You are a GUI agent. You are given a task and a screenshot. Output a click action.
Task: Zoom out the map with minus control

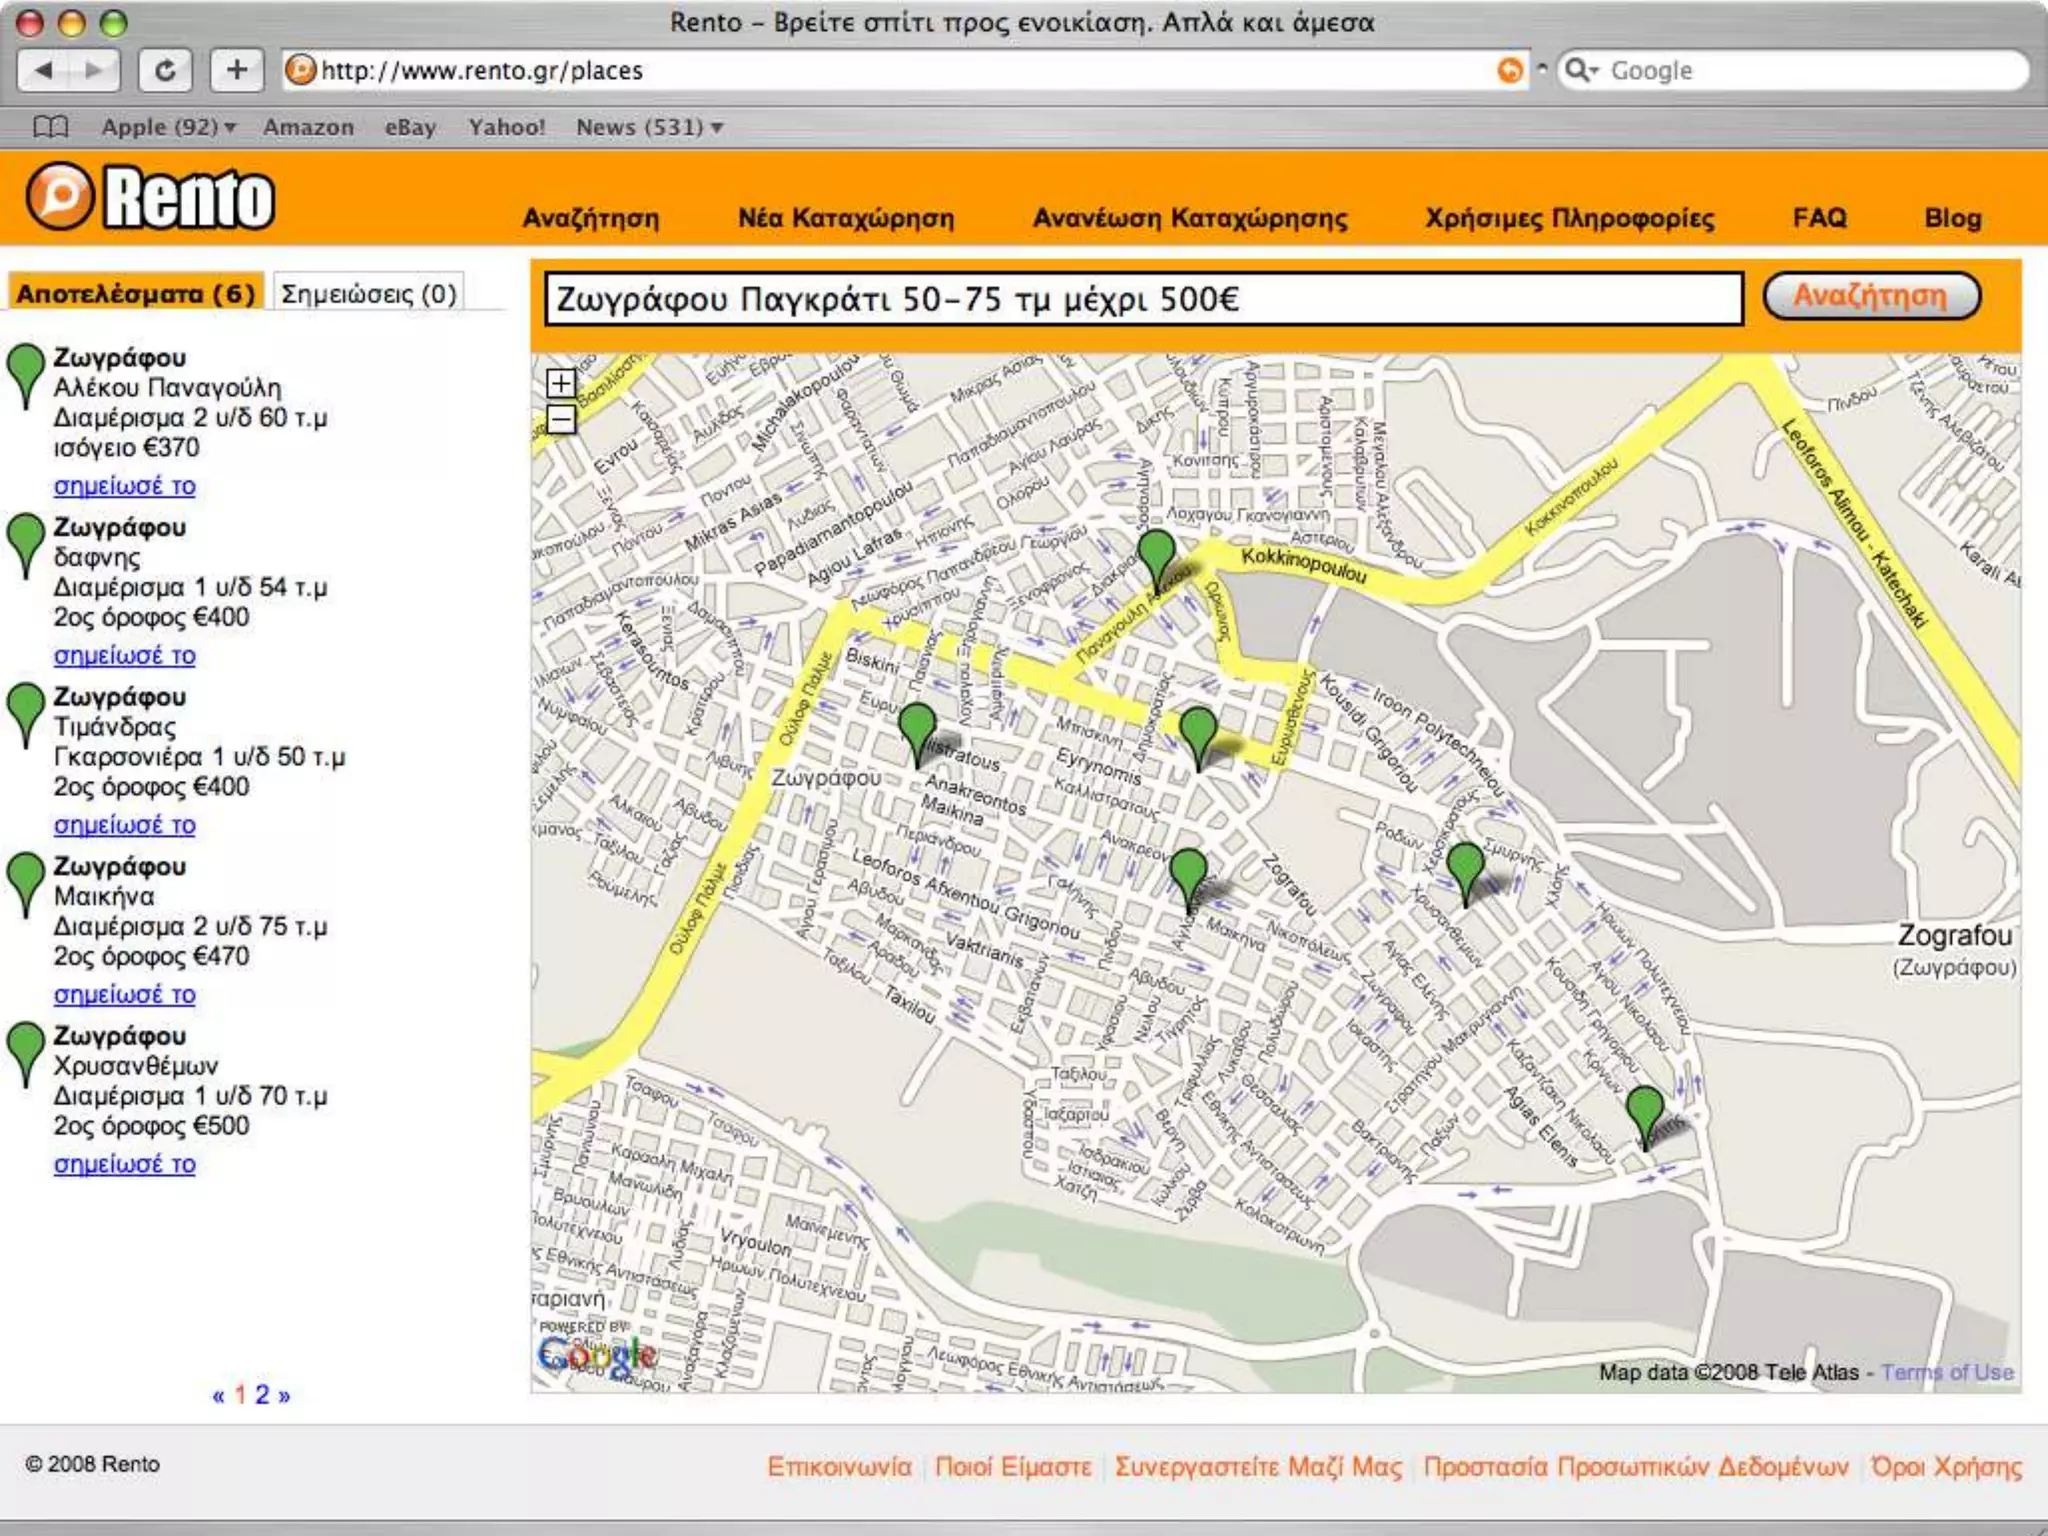click(x=561, y=419)
